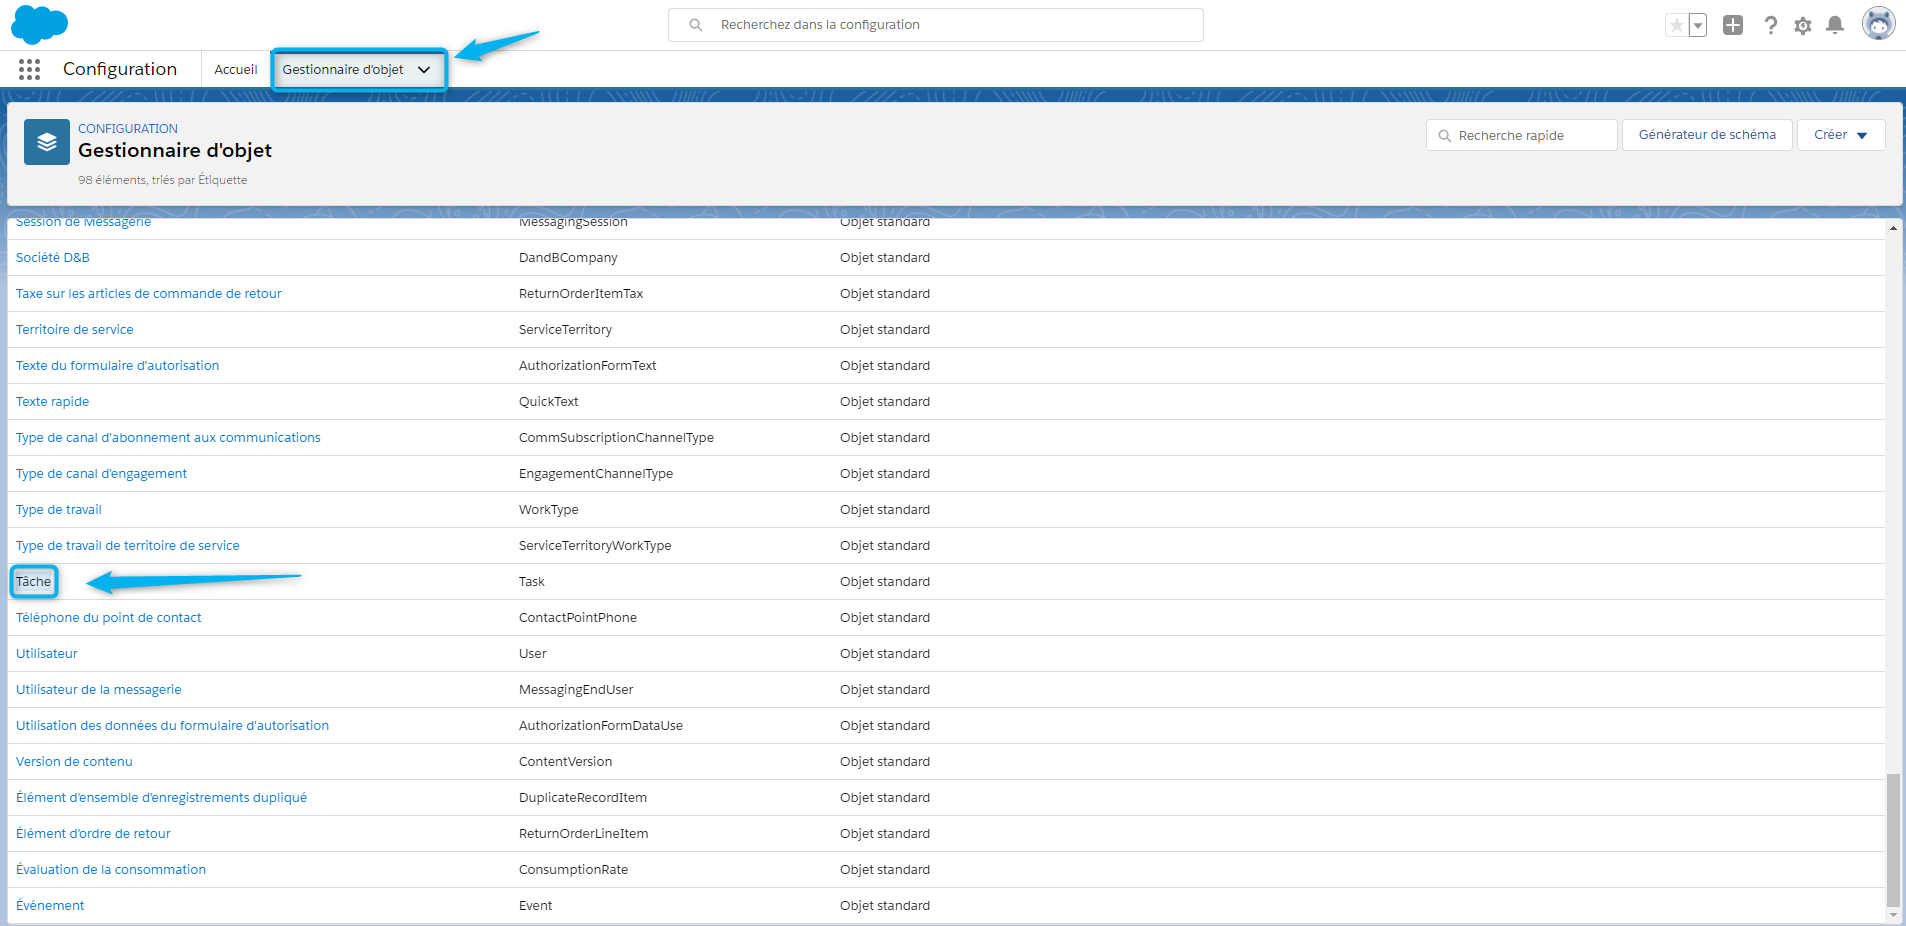The width and height of the screenshot is (1906, 926).
Task: Expand the Gestionnaire d'objet tab chevron
Action: [424, 70]
